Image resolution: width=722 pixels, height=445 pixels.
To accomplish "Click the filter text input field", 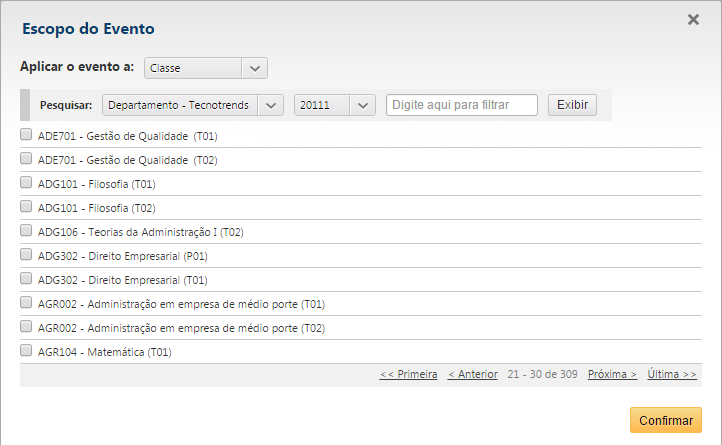I will tap(462, 105).
